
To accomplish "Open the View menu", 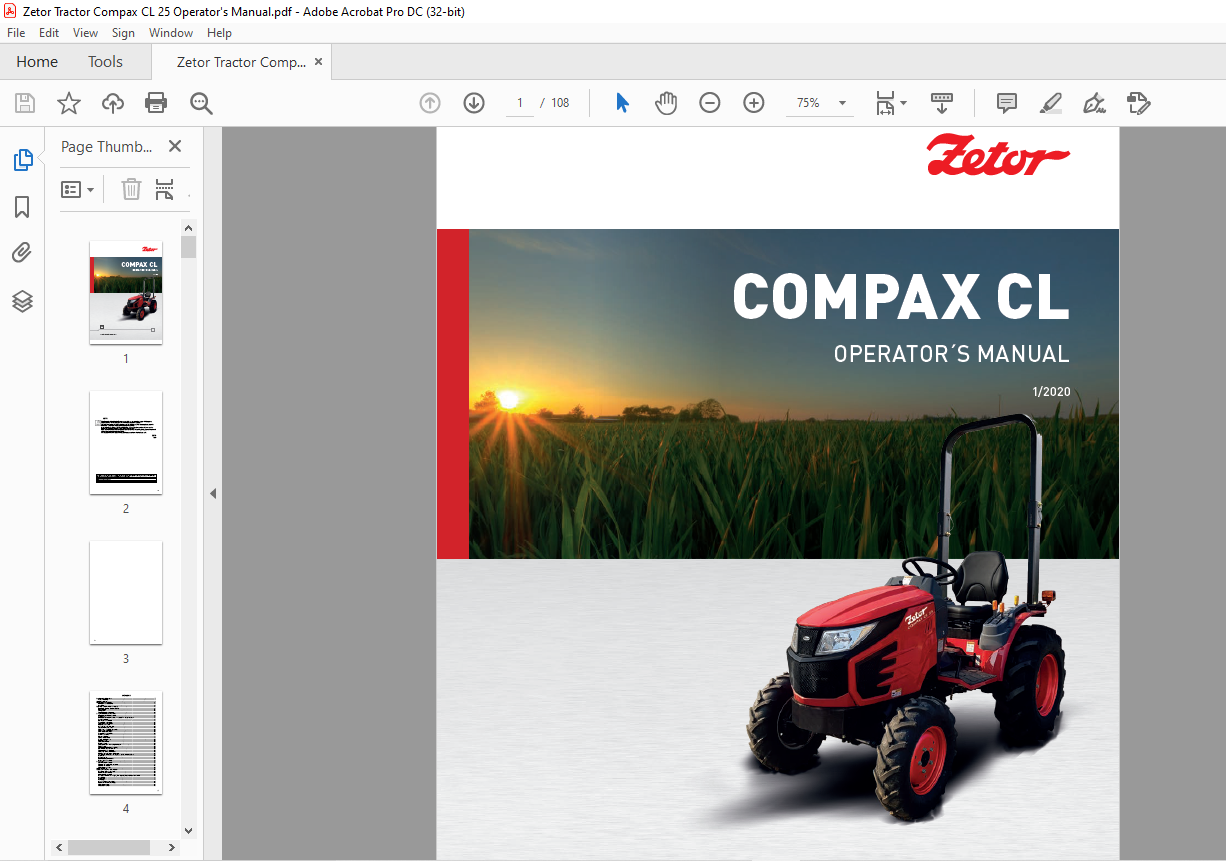I will pos(85,33).
